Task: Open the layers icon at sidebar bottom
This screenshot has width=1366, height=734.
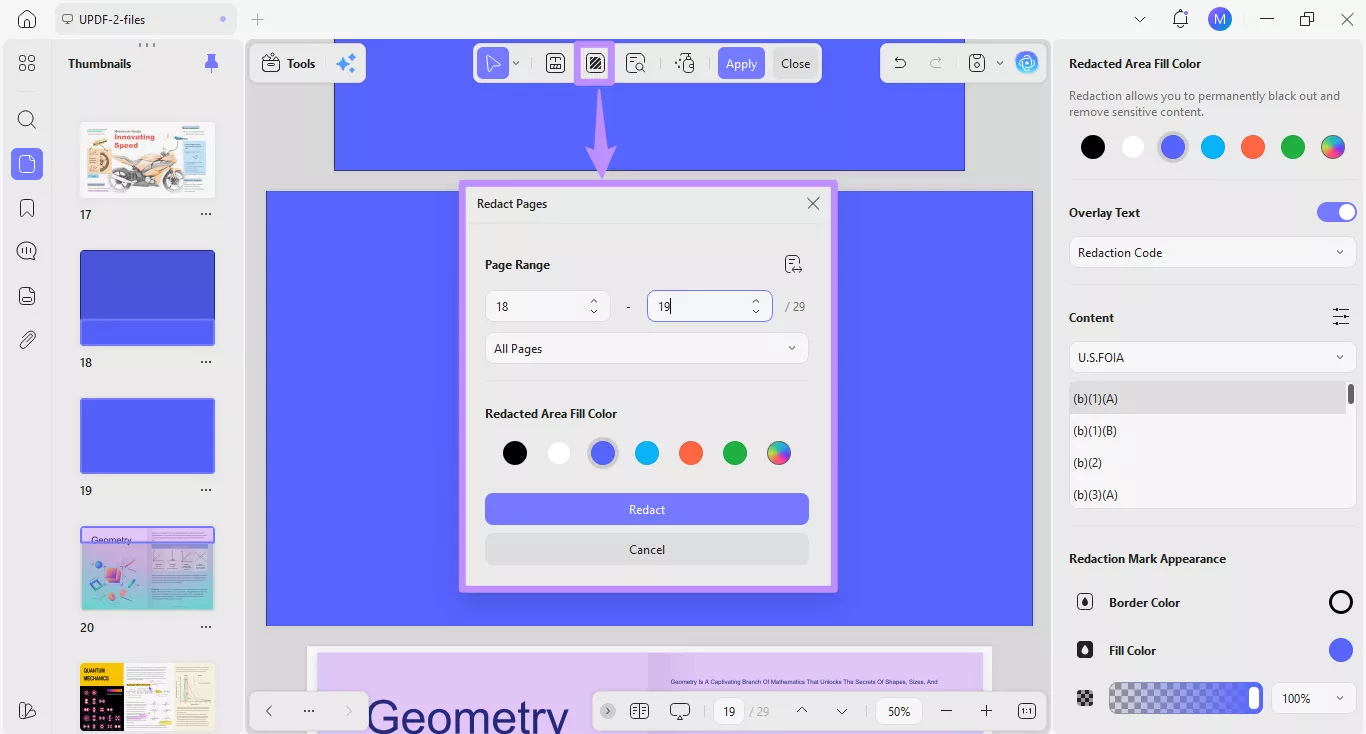Action: 27,711
